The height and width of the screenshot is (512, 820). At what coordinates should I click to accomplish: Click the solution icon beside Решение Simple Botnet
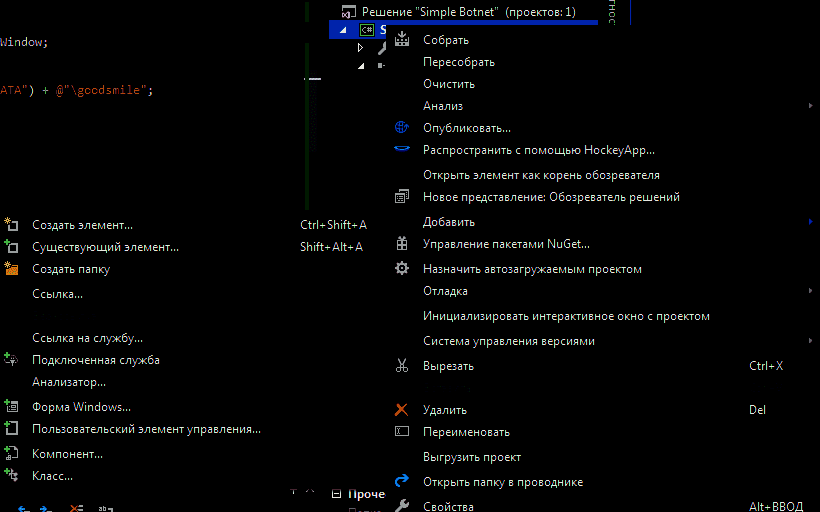point(348,12)
